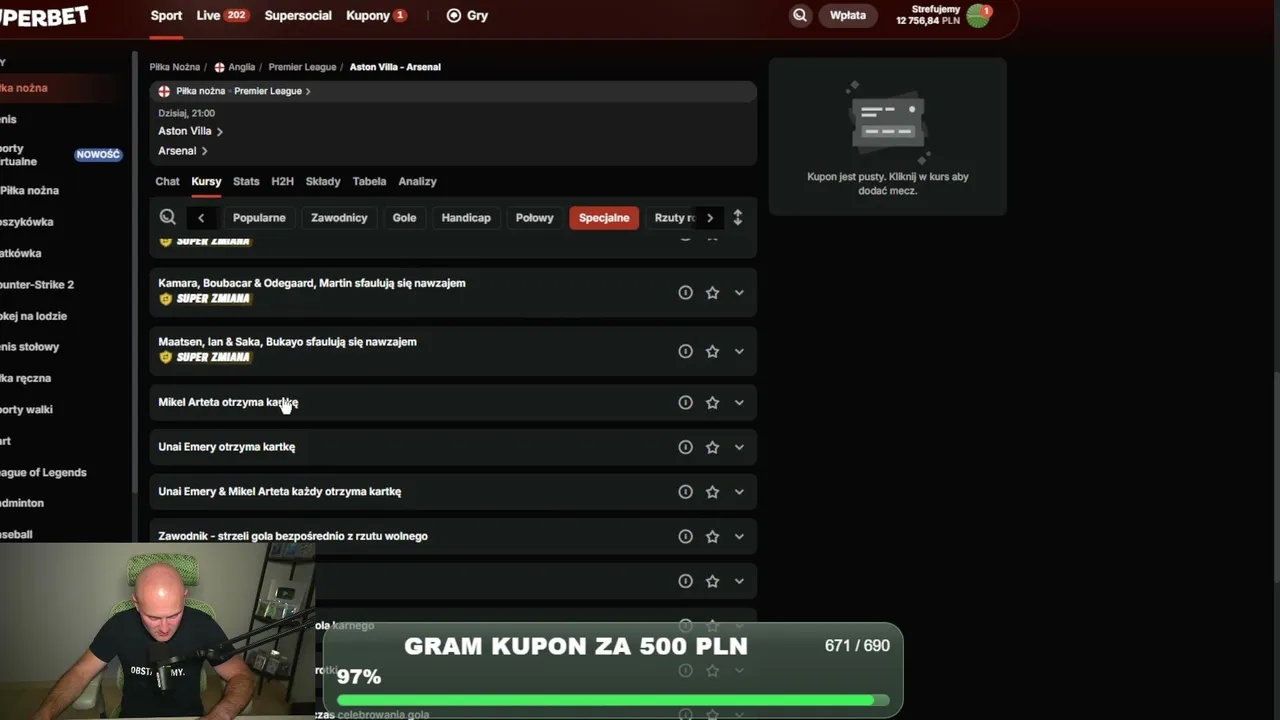Open Sporty walki in sports sidebar
Viewport: 1280px width, 720px height.
pyautogui.click(x=26, y=409)
